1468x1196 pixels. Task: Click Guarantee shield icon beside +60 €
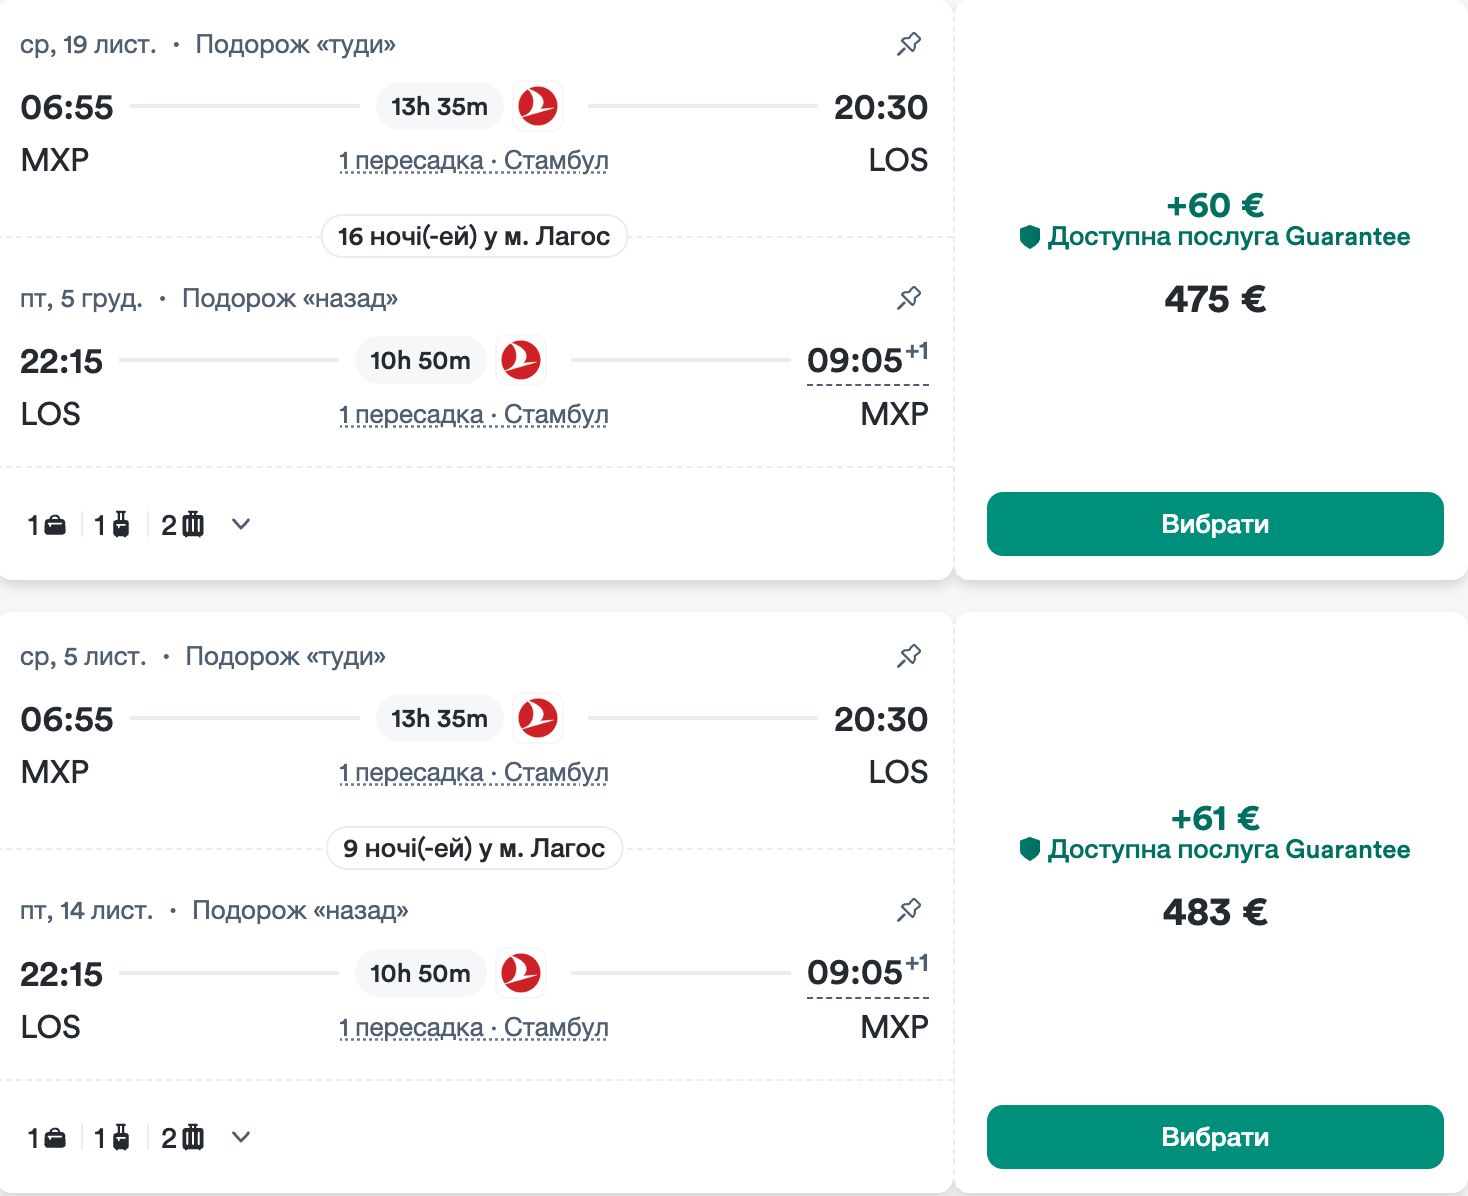click(x=1030, y=237)
